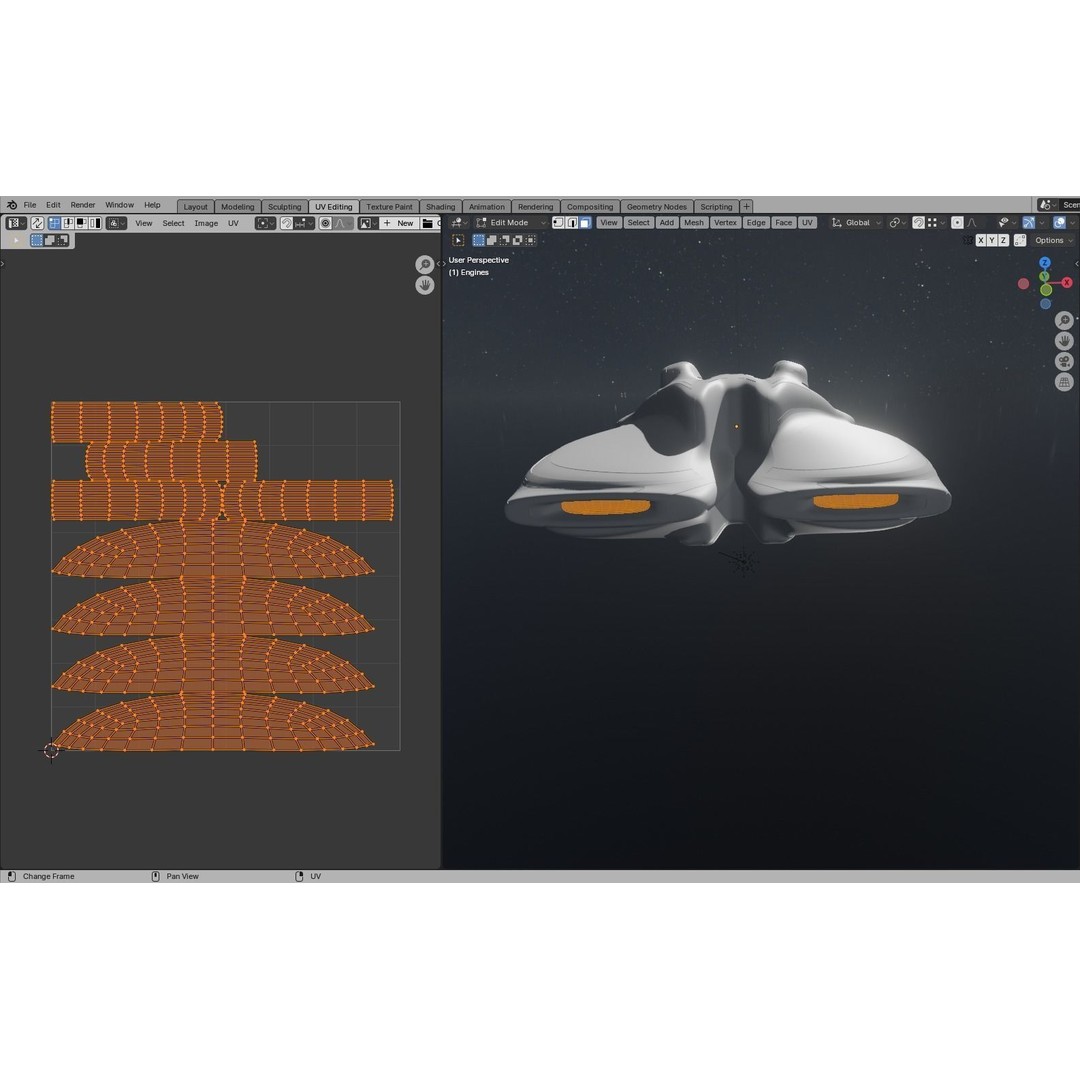1080x1080 pixels.
Task: Open UV editor type dropdown
Action: tap(17, 223)
